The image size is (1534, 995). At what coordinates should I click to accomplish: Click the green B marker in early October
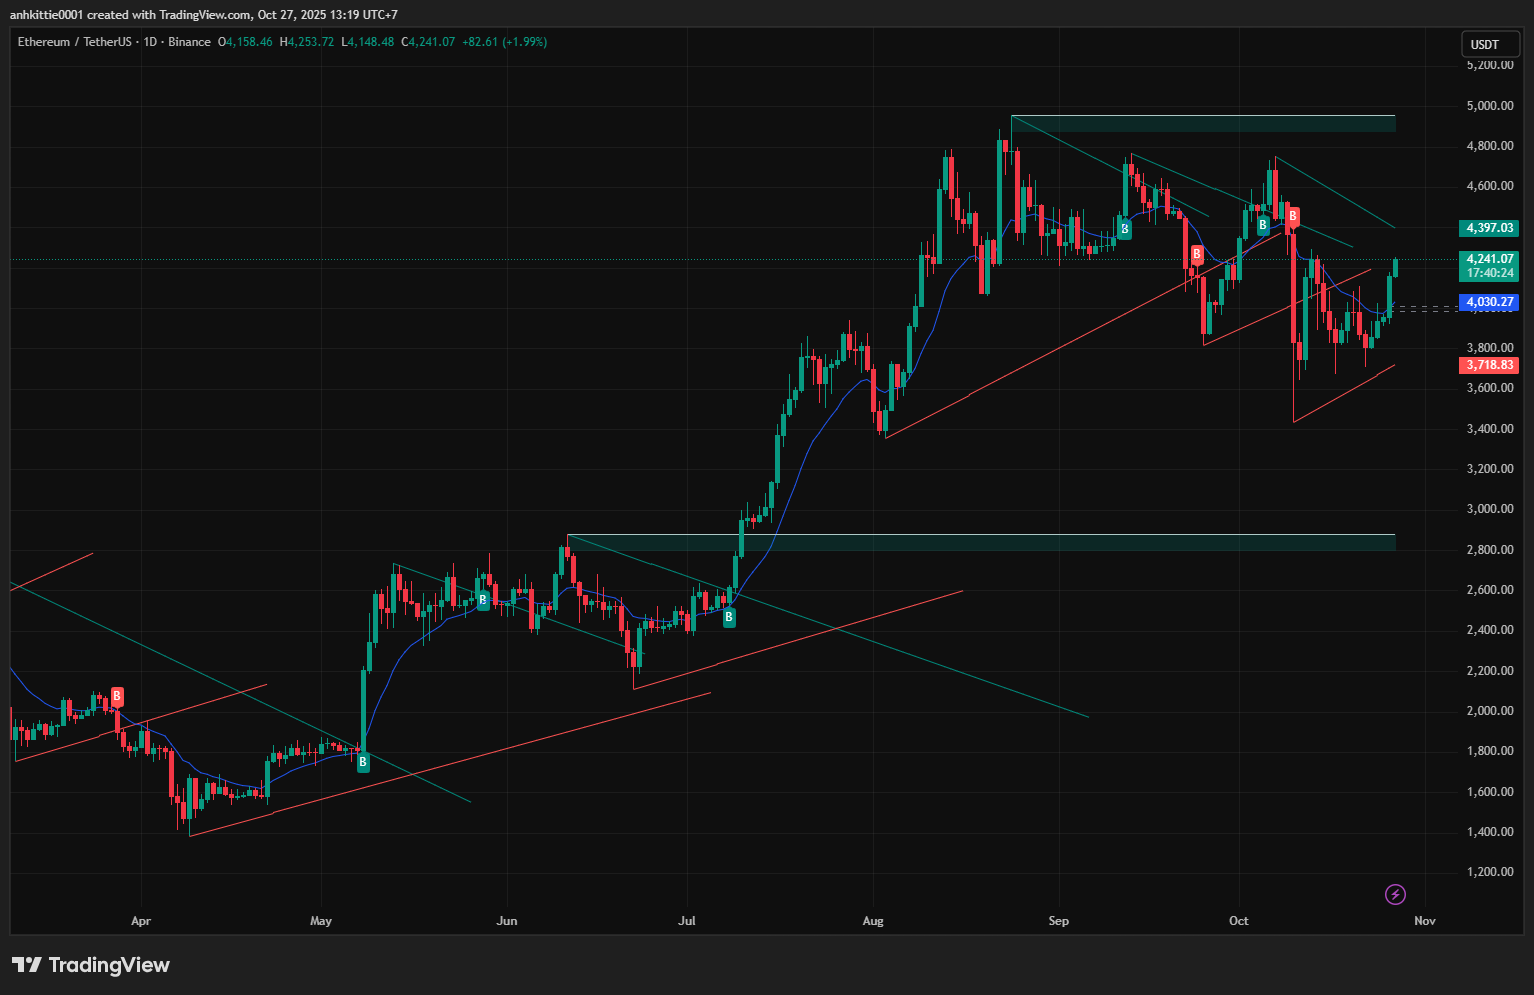tap(1263, 225)
